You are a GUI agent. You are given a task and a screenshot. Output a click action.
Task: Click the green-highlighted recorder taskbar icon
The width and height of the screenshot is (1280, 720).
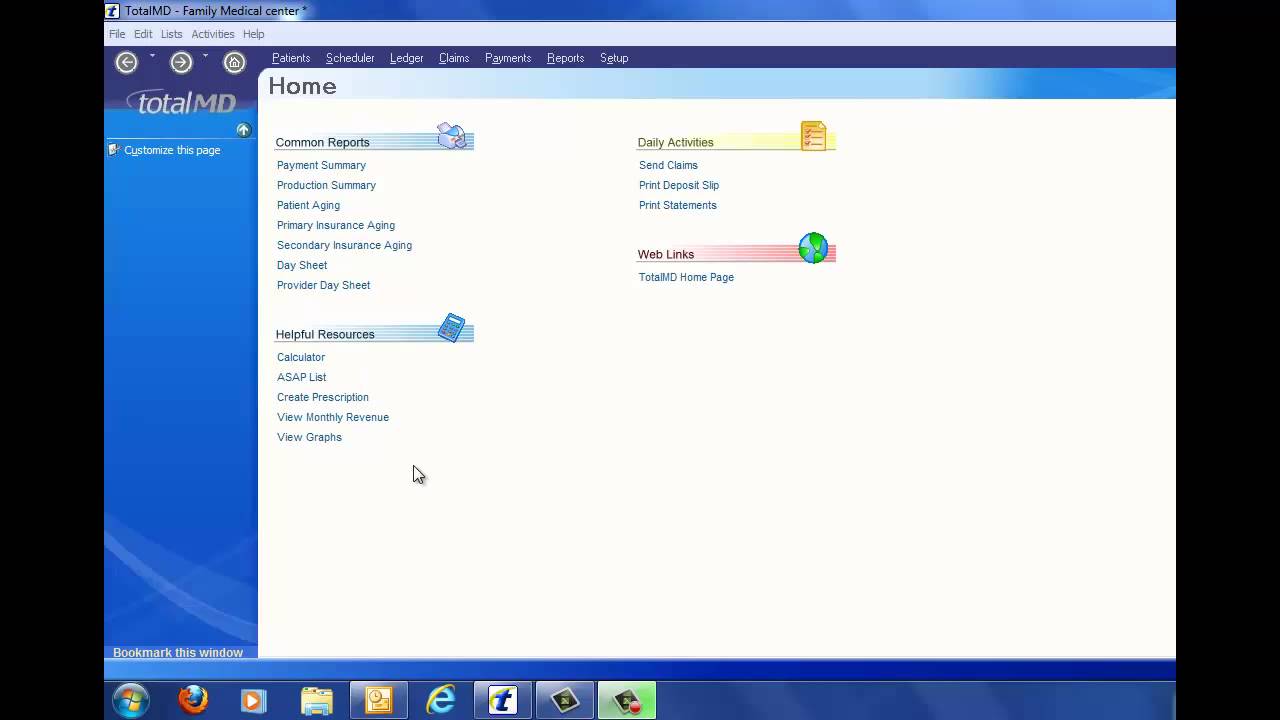coord(627,700)
